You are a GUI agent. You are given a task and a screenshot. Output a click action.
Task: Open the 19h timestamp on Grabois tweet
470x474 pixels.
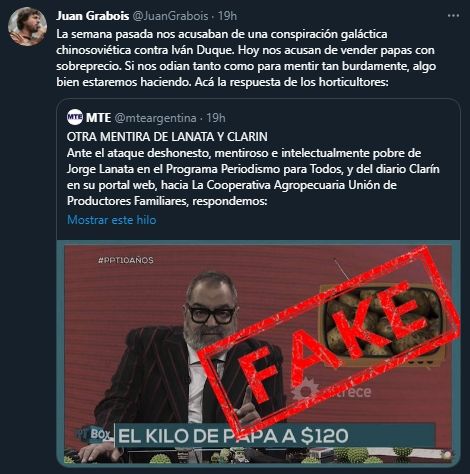pyautogui.click(x=227, y=16)
